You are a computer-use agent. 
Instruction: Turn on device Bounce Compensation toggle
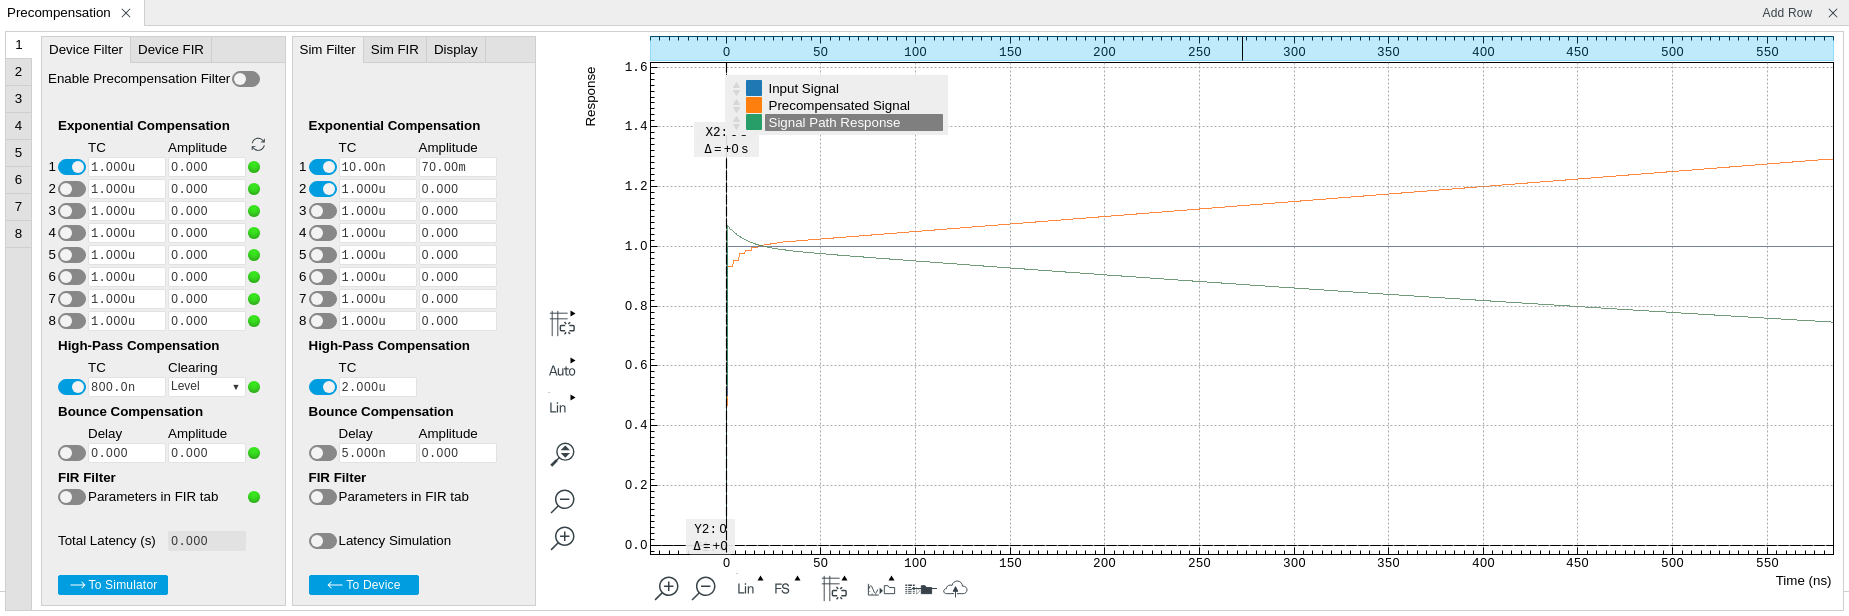pos(71,453)
